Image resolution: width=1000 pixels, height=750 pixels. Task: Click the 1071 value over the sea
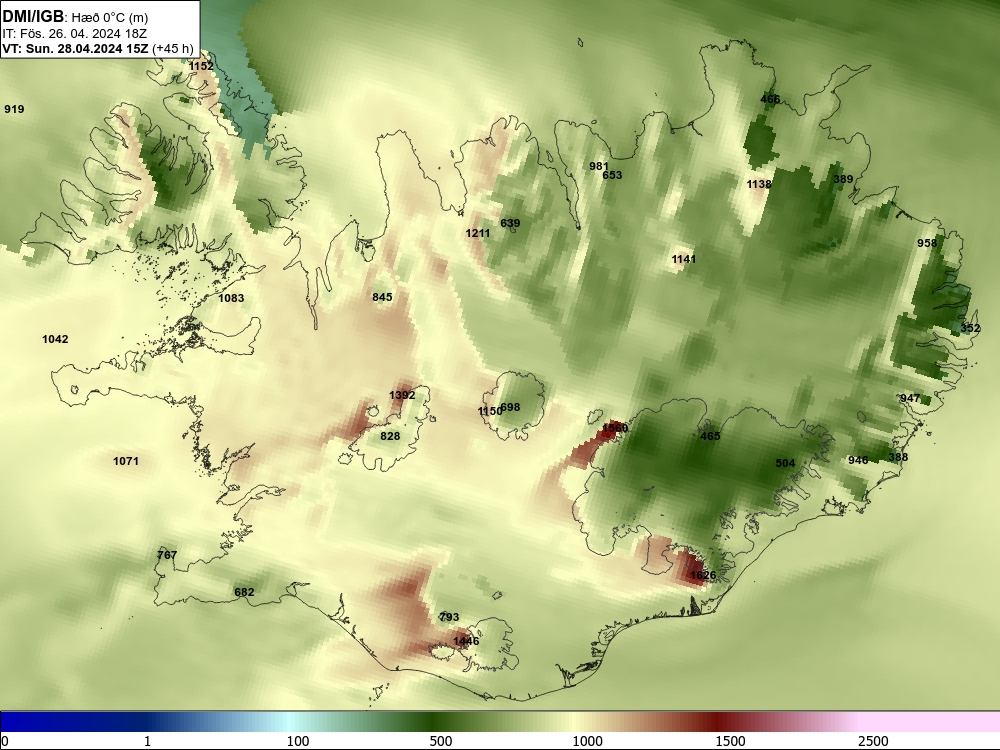126,461
